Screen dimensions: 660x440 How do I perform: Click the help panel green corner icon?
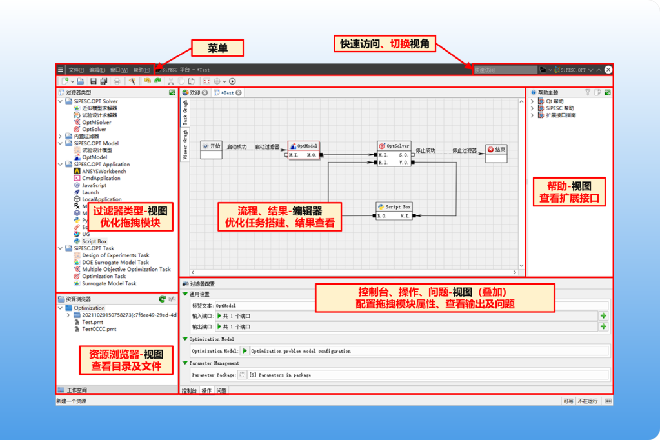pos(607,92)
